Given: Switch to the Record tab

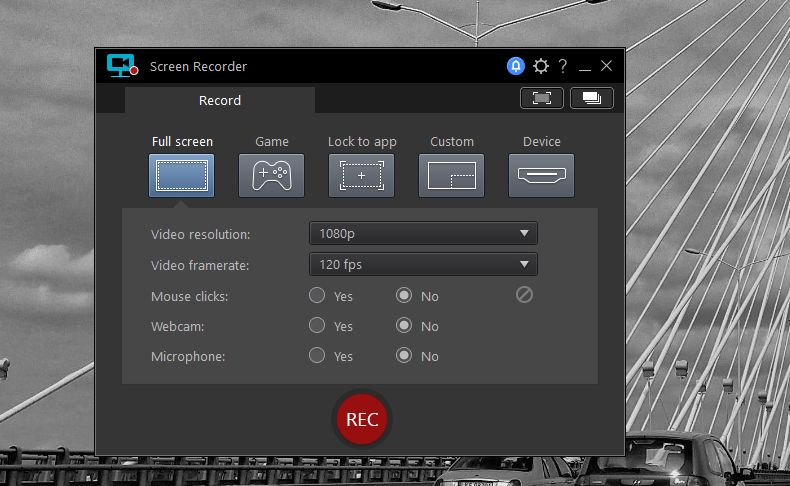Looking at the screenshot, I should [220, 100].
